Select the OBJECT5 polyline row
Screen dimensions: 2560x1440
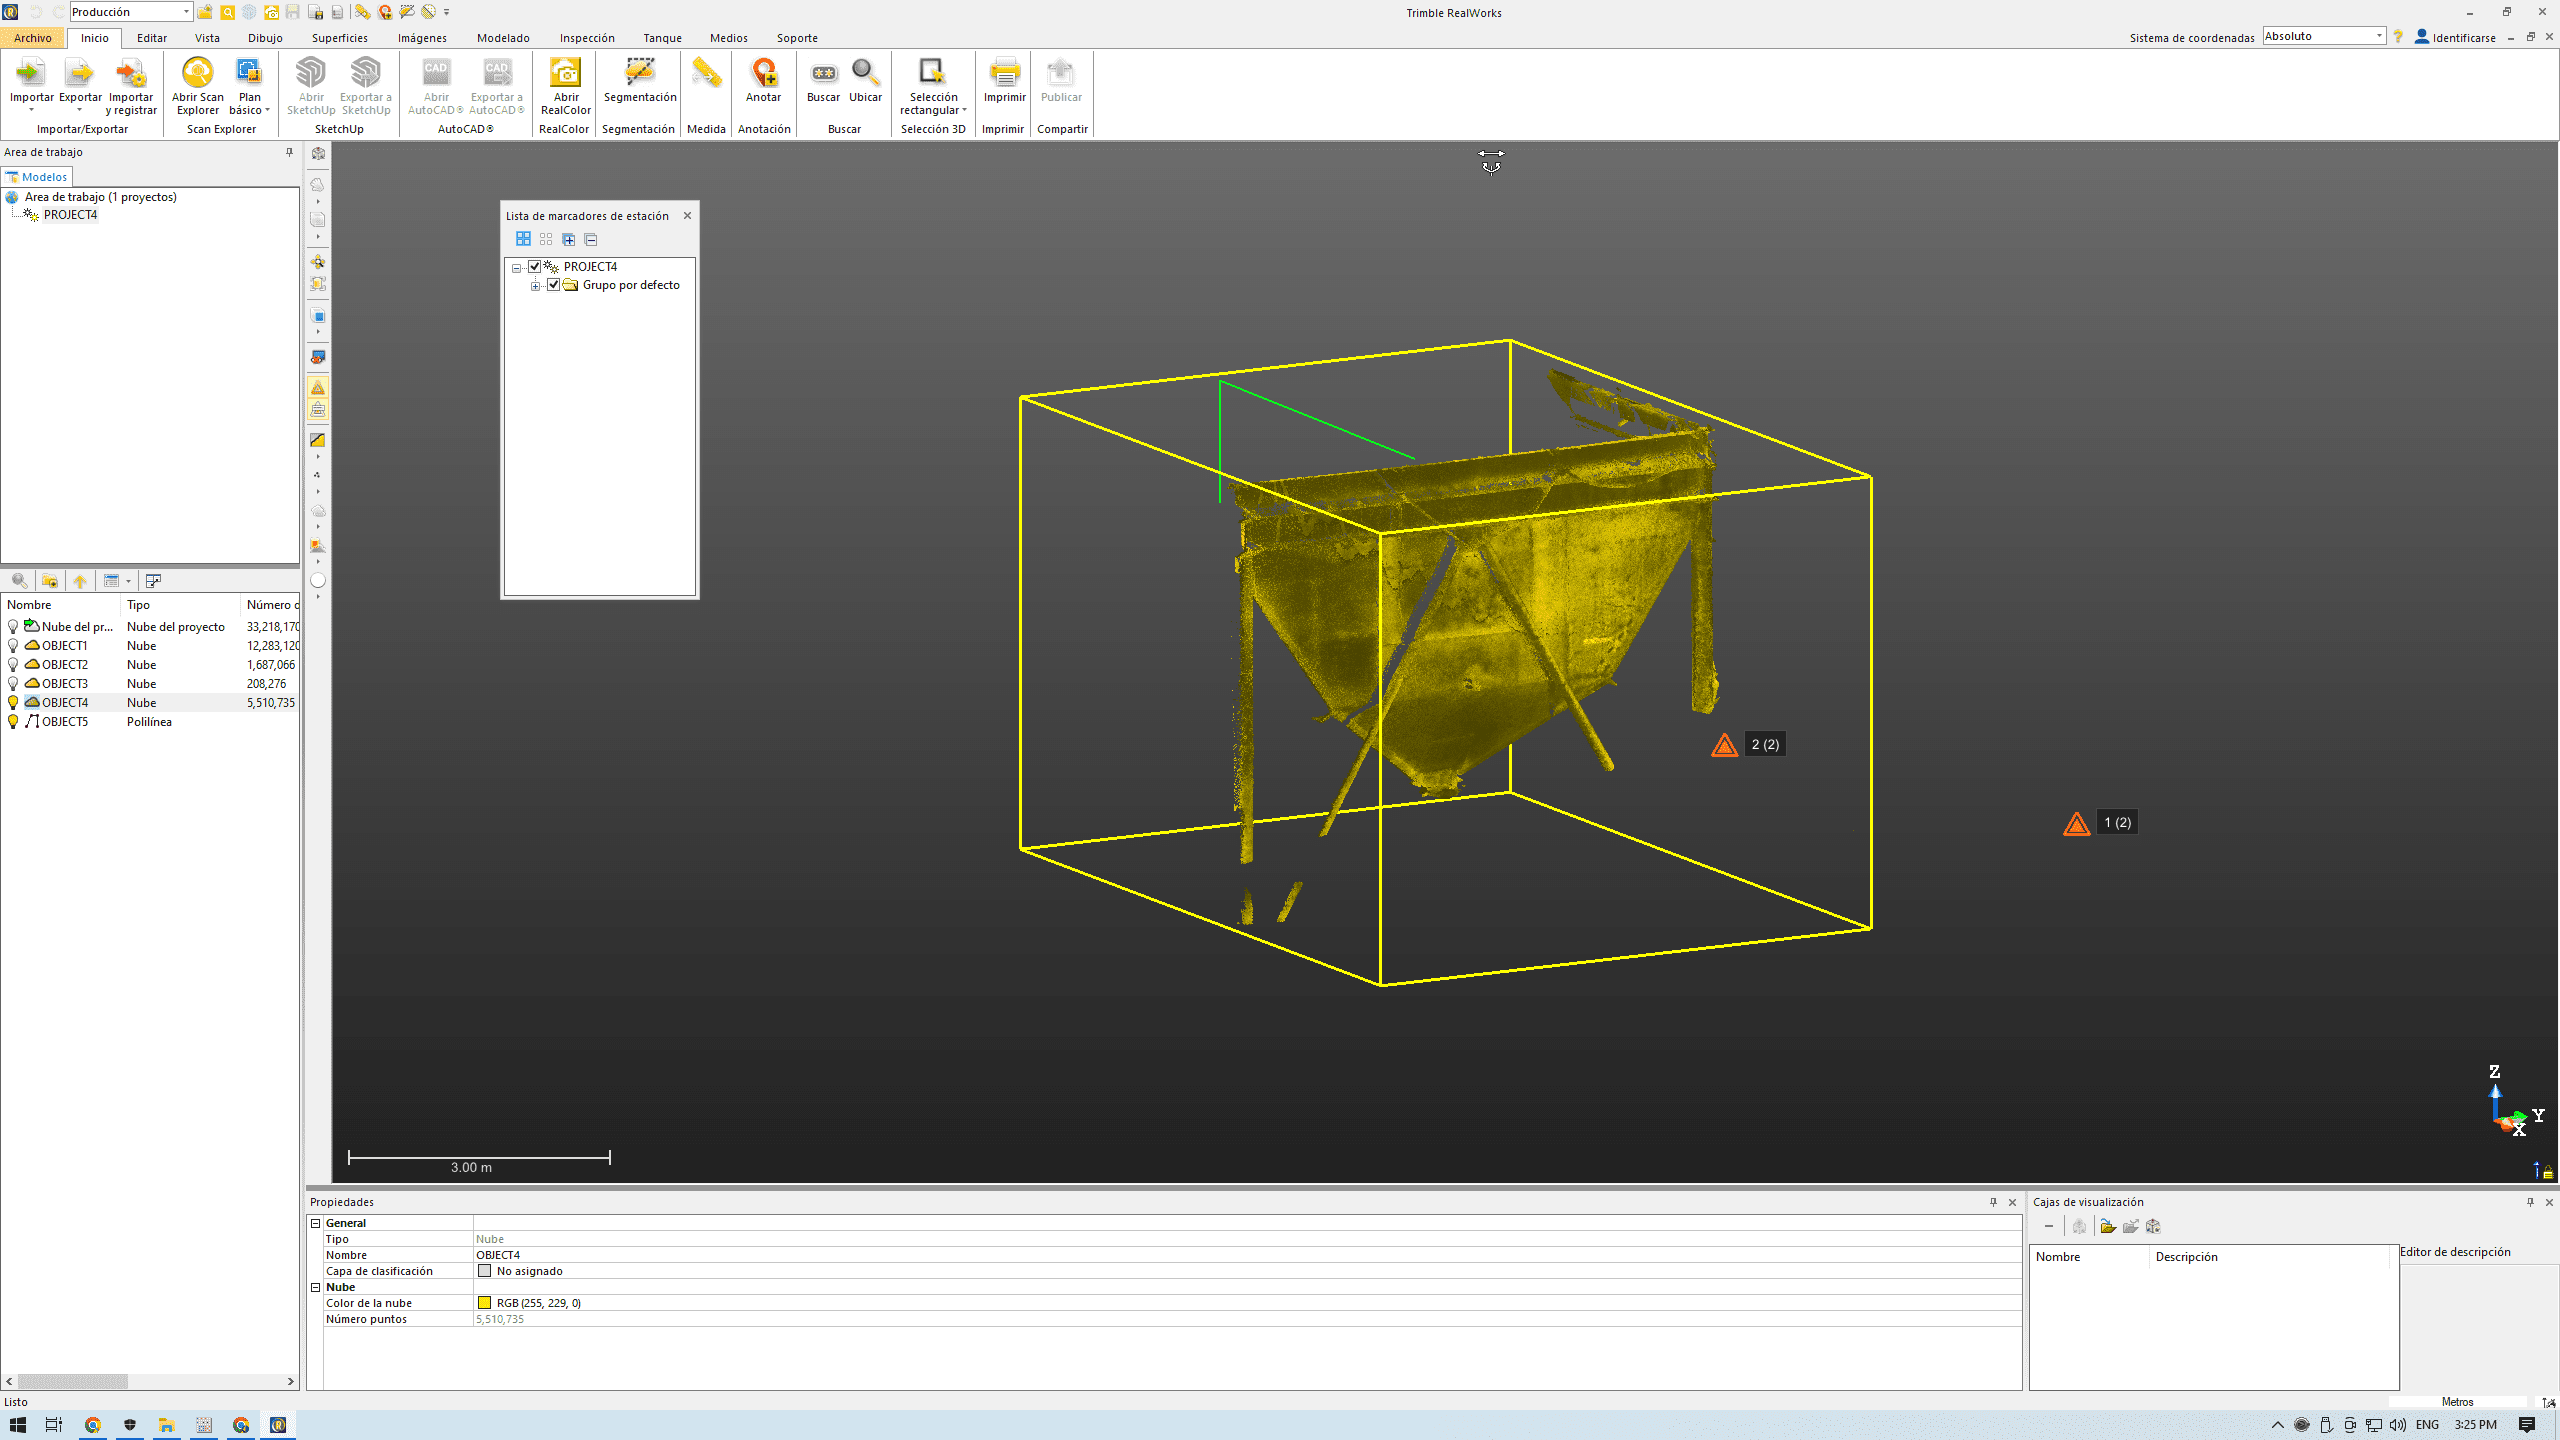click(x=65, y=722)
